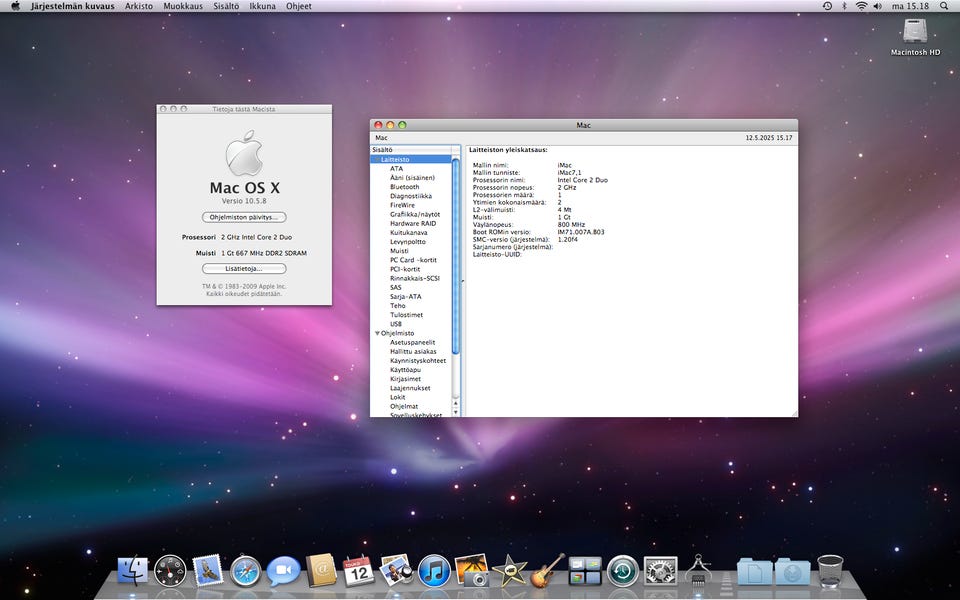Screen dimensions: 960x600
Task: Open the Ikkuna menu
Action: [x=262, y=6]
